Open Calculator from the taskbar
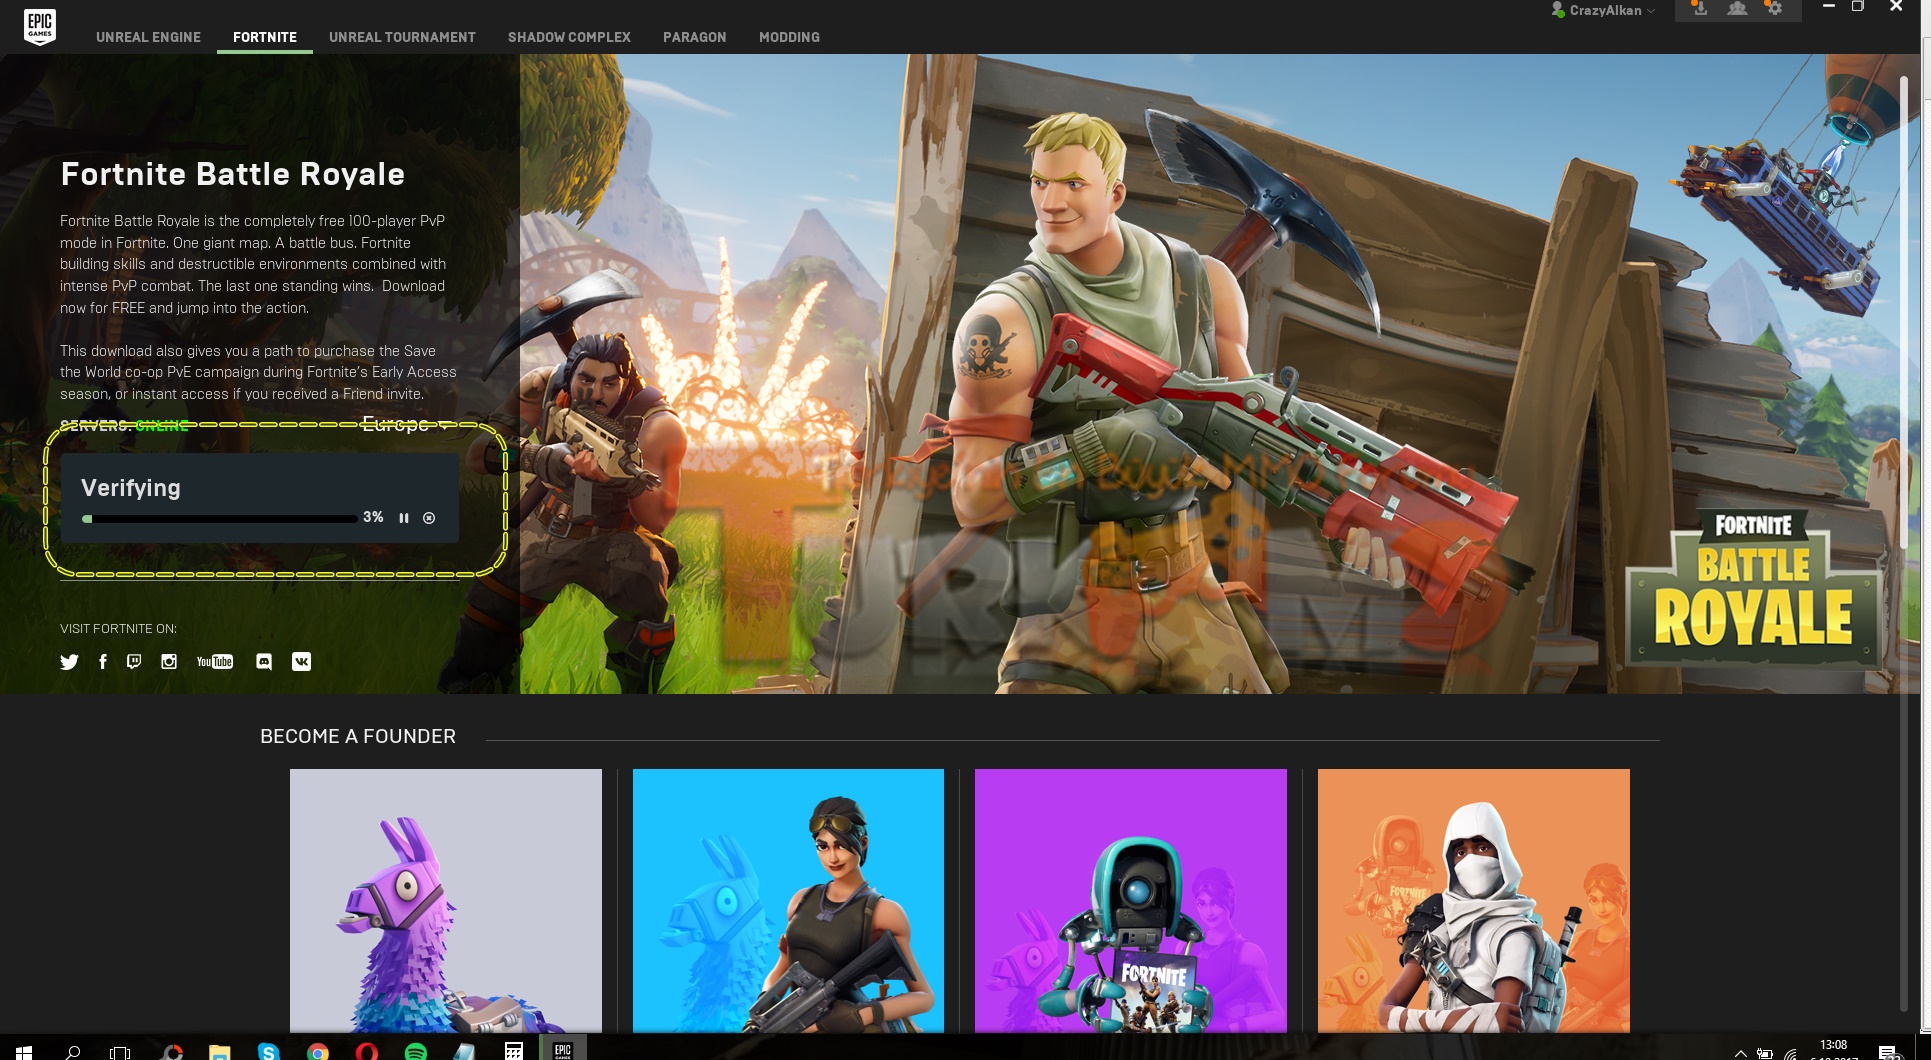Viewport: 1931px width, 1060px height. point(514,1050)
